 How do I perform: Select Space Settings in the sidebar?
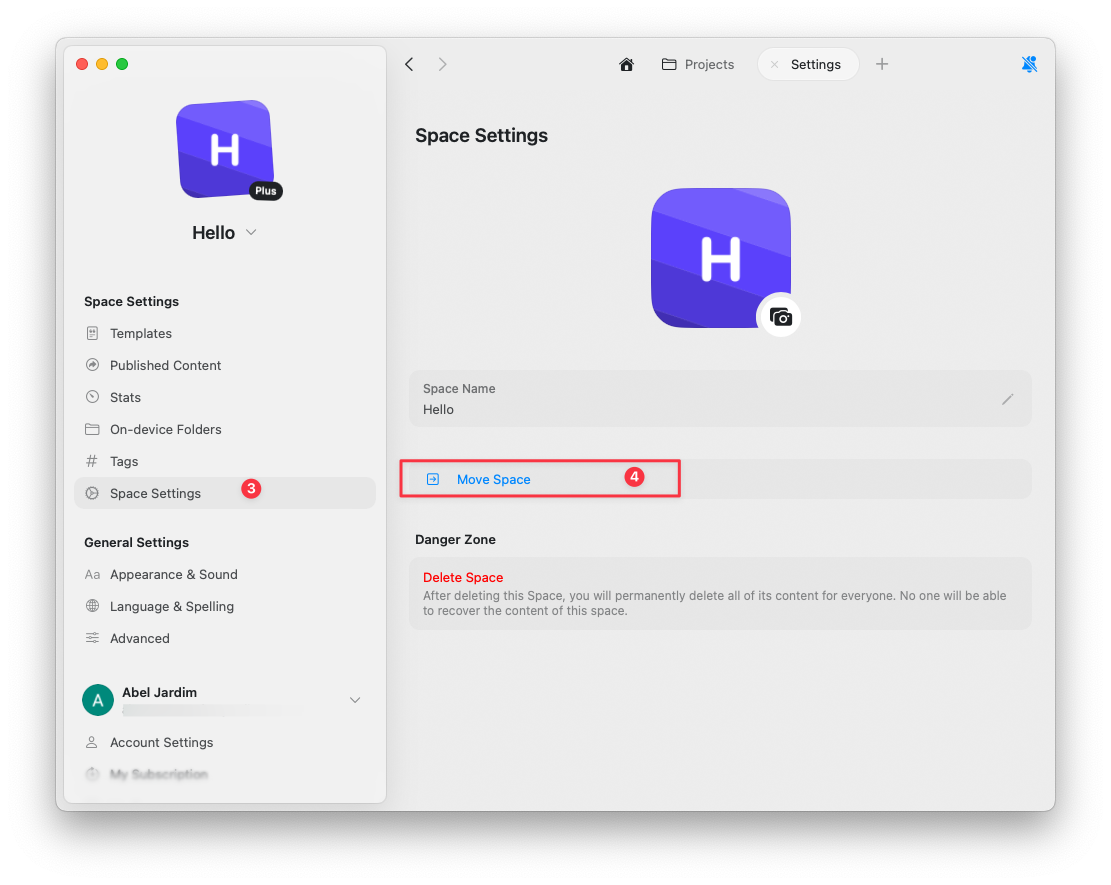click(x=225, y=493)
